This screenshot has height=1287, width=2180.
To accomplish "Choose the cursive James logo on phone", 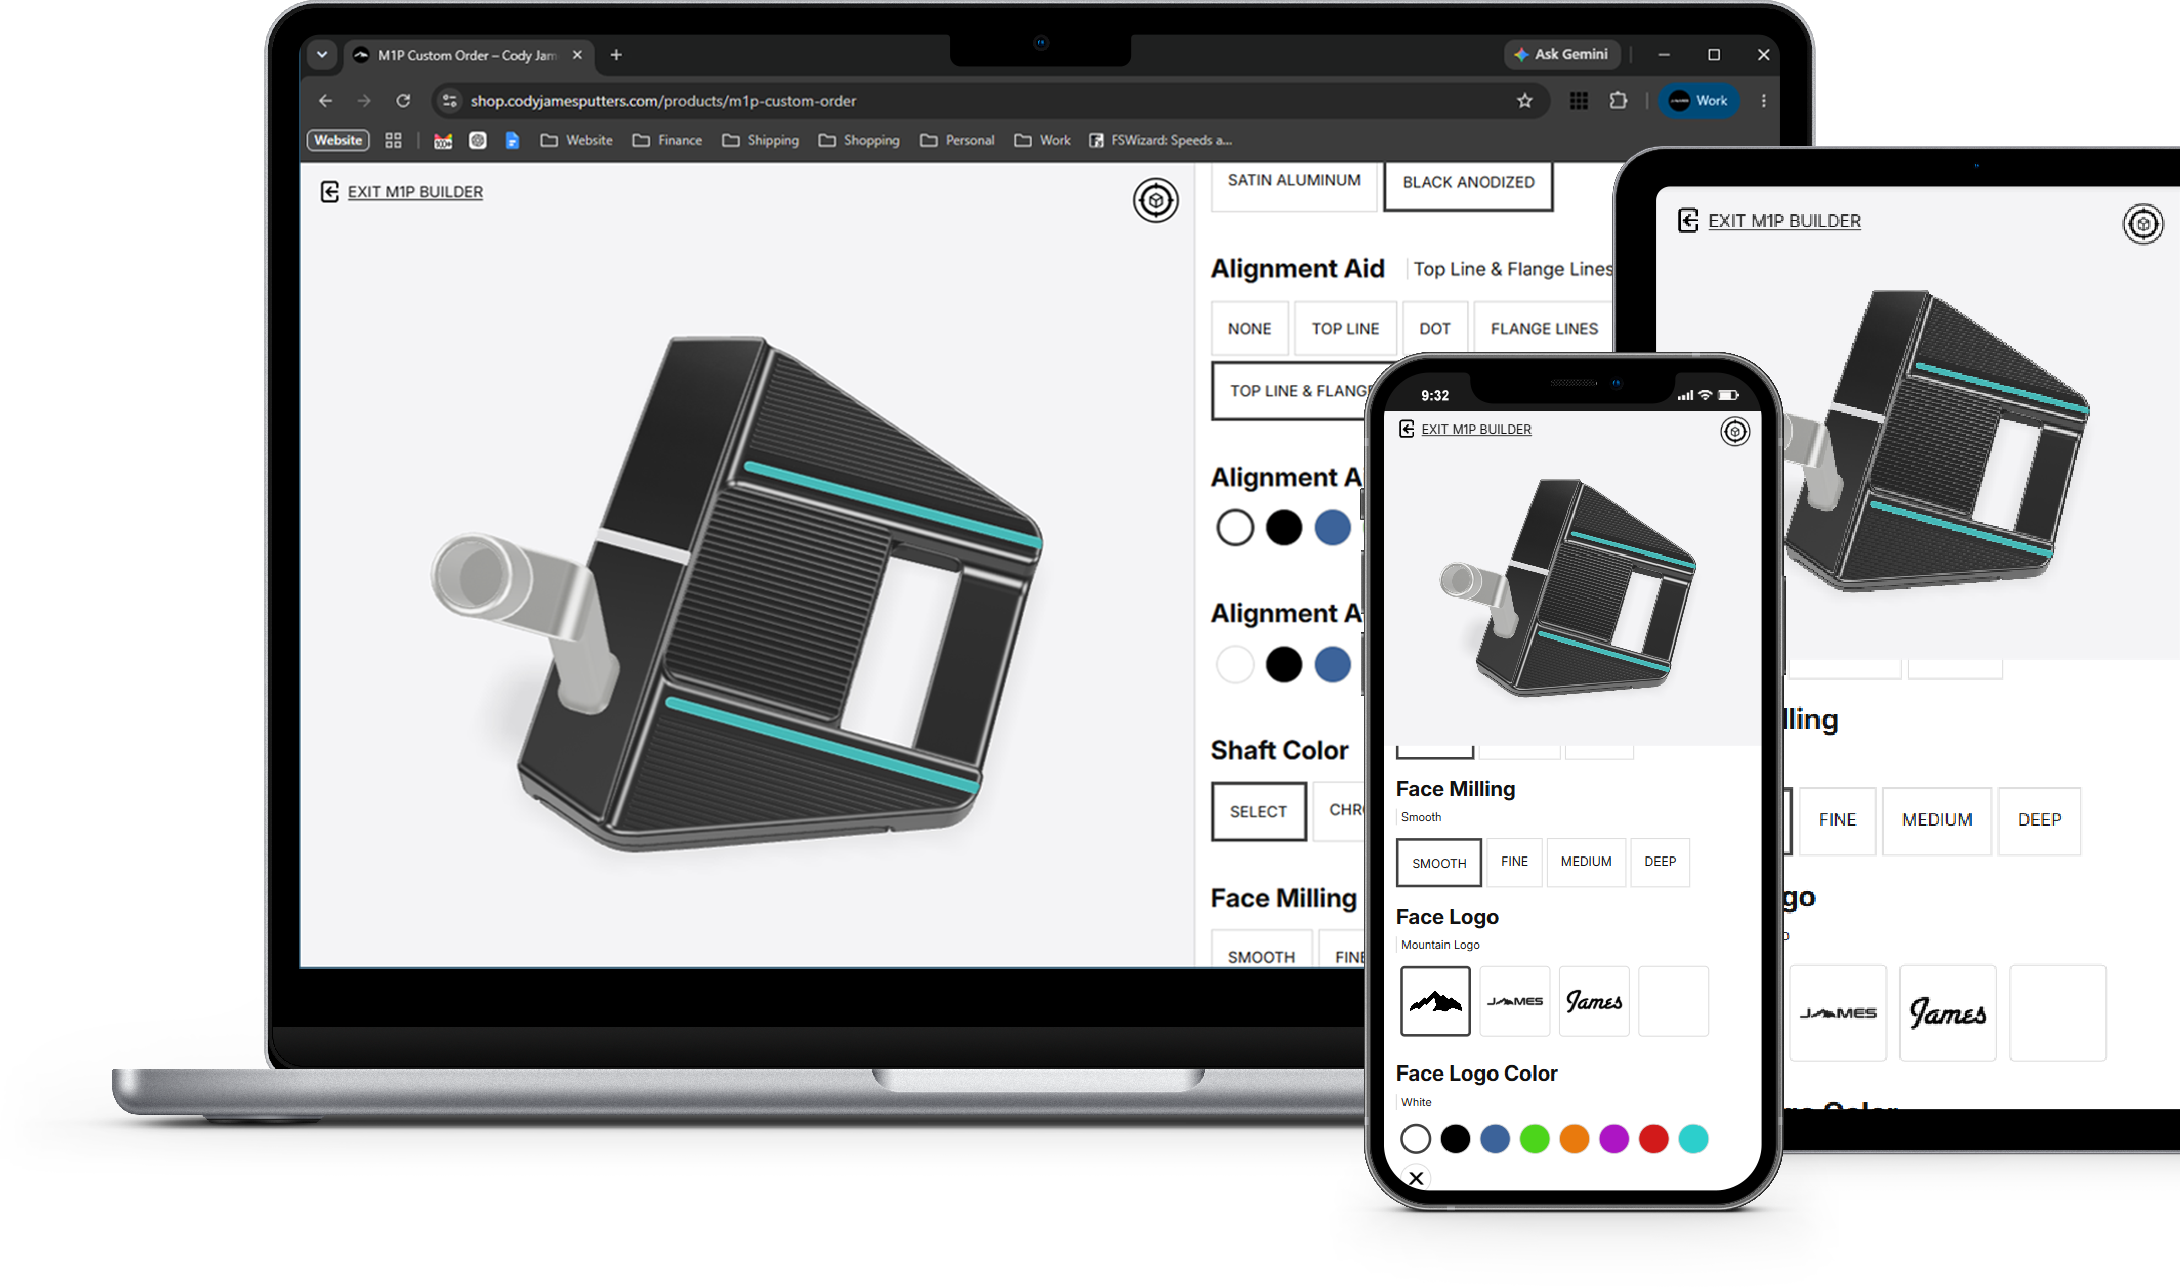I will point(1594,1001).
